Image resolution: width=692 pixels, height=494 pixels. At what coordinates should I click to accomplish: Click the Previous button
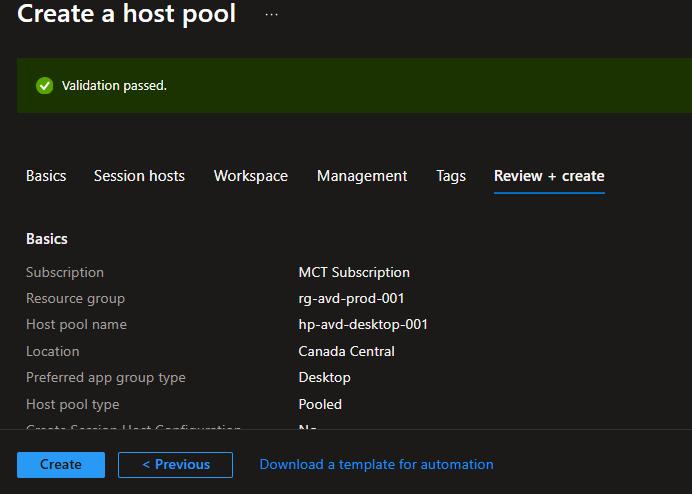pos(175,465)
